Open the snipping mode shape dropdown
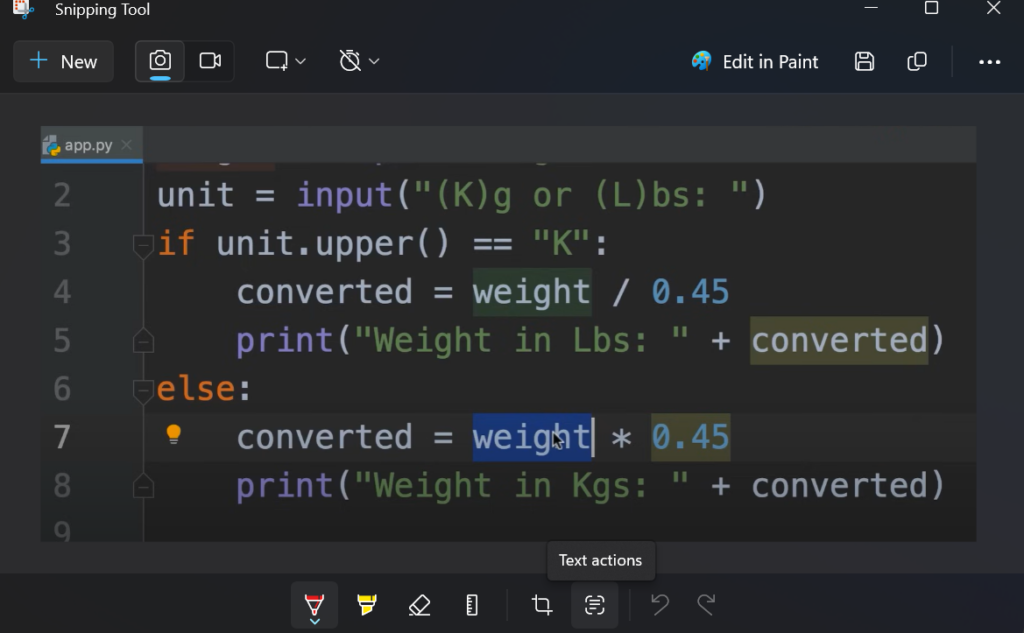Viewport: 1024px width, 633px height. (285, 61)
